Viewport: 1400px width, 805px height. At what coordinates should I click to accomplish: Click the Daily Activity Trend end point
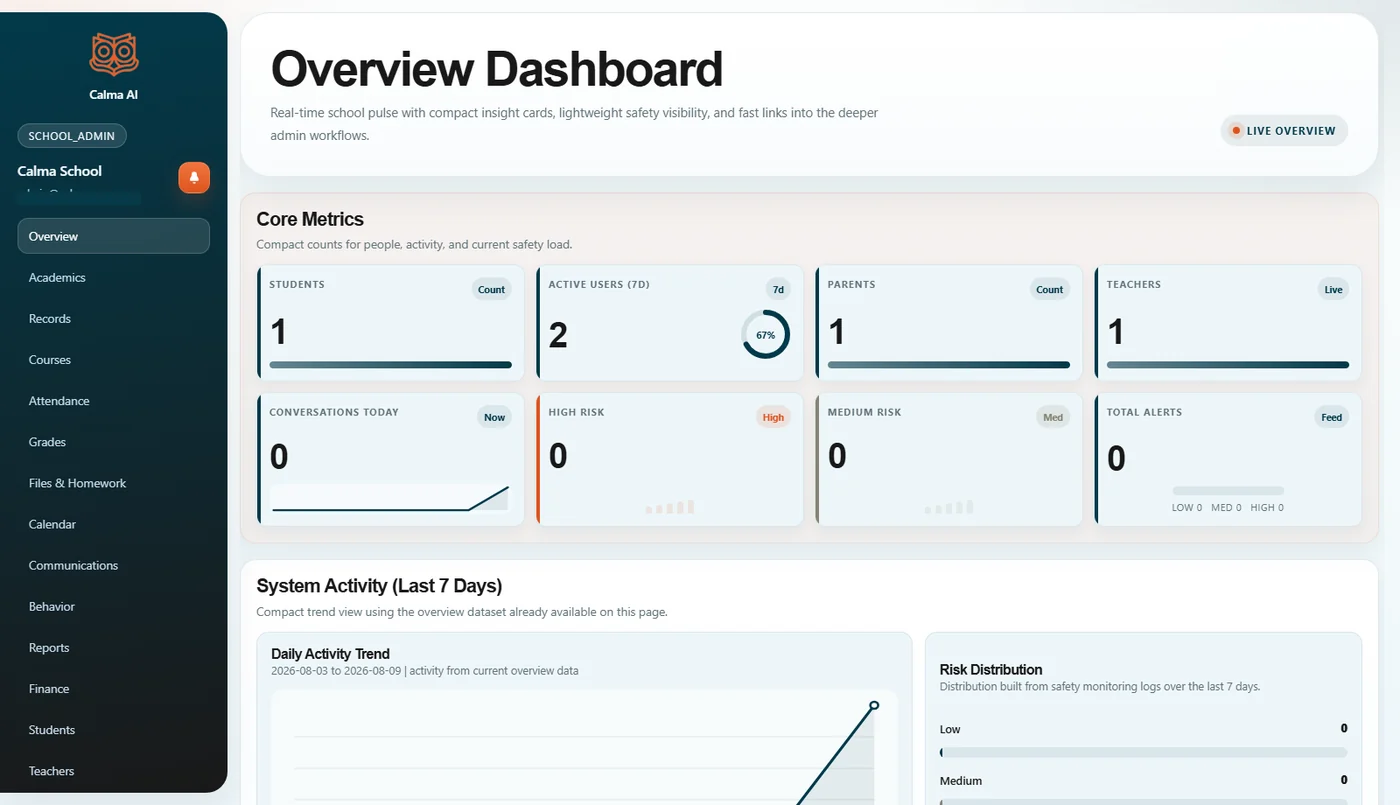pyautogui.click(x=874, y=705)
